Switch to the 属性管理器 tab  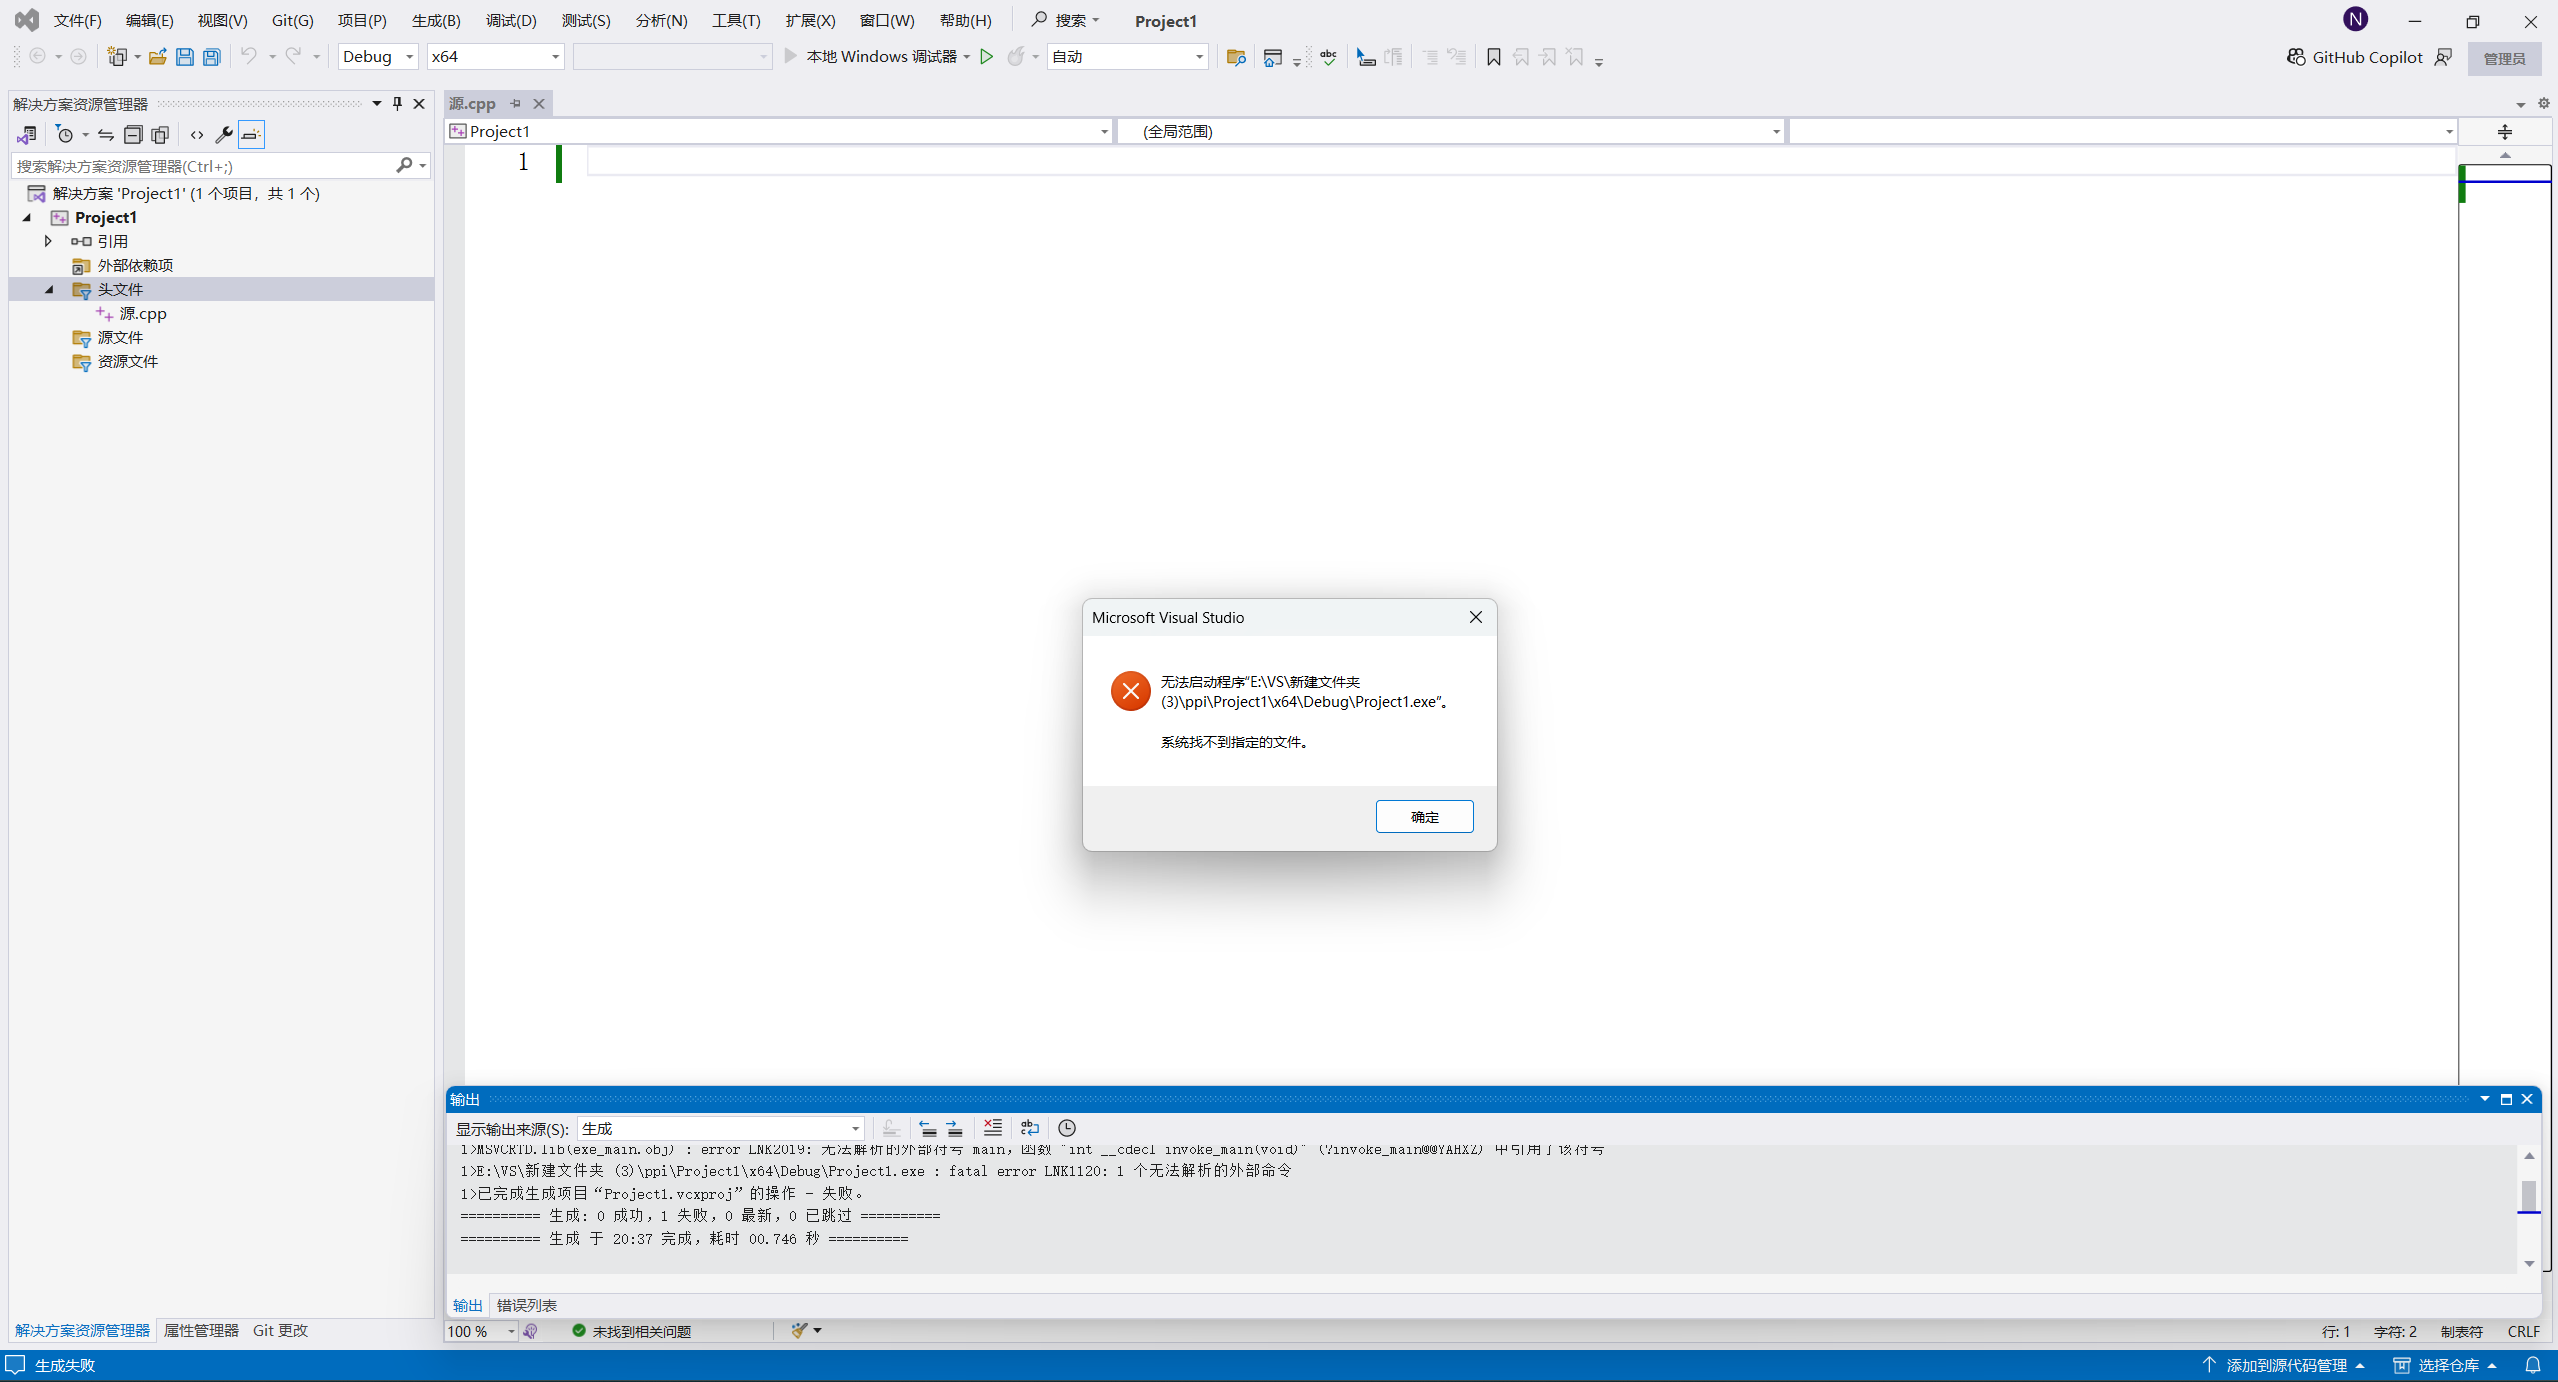(x=201, y=1330)
